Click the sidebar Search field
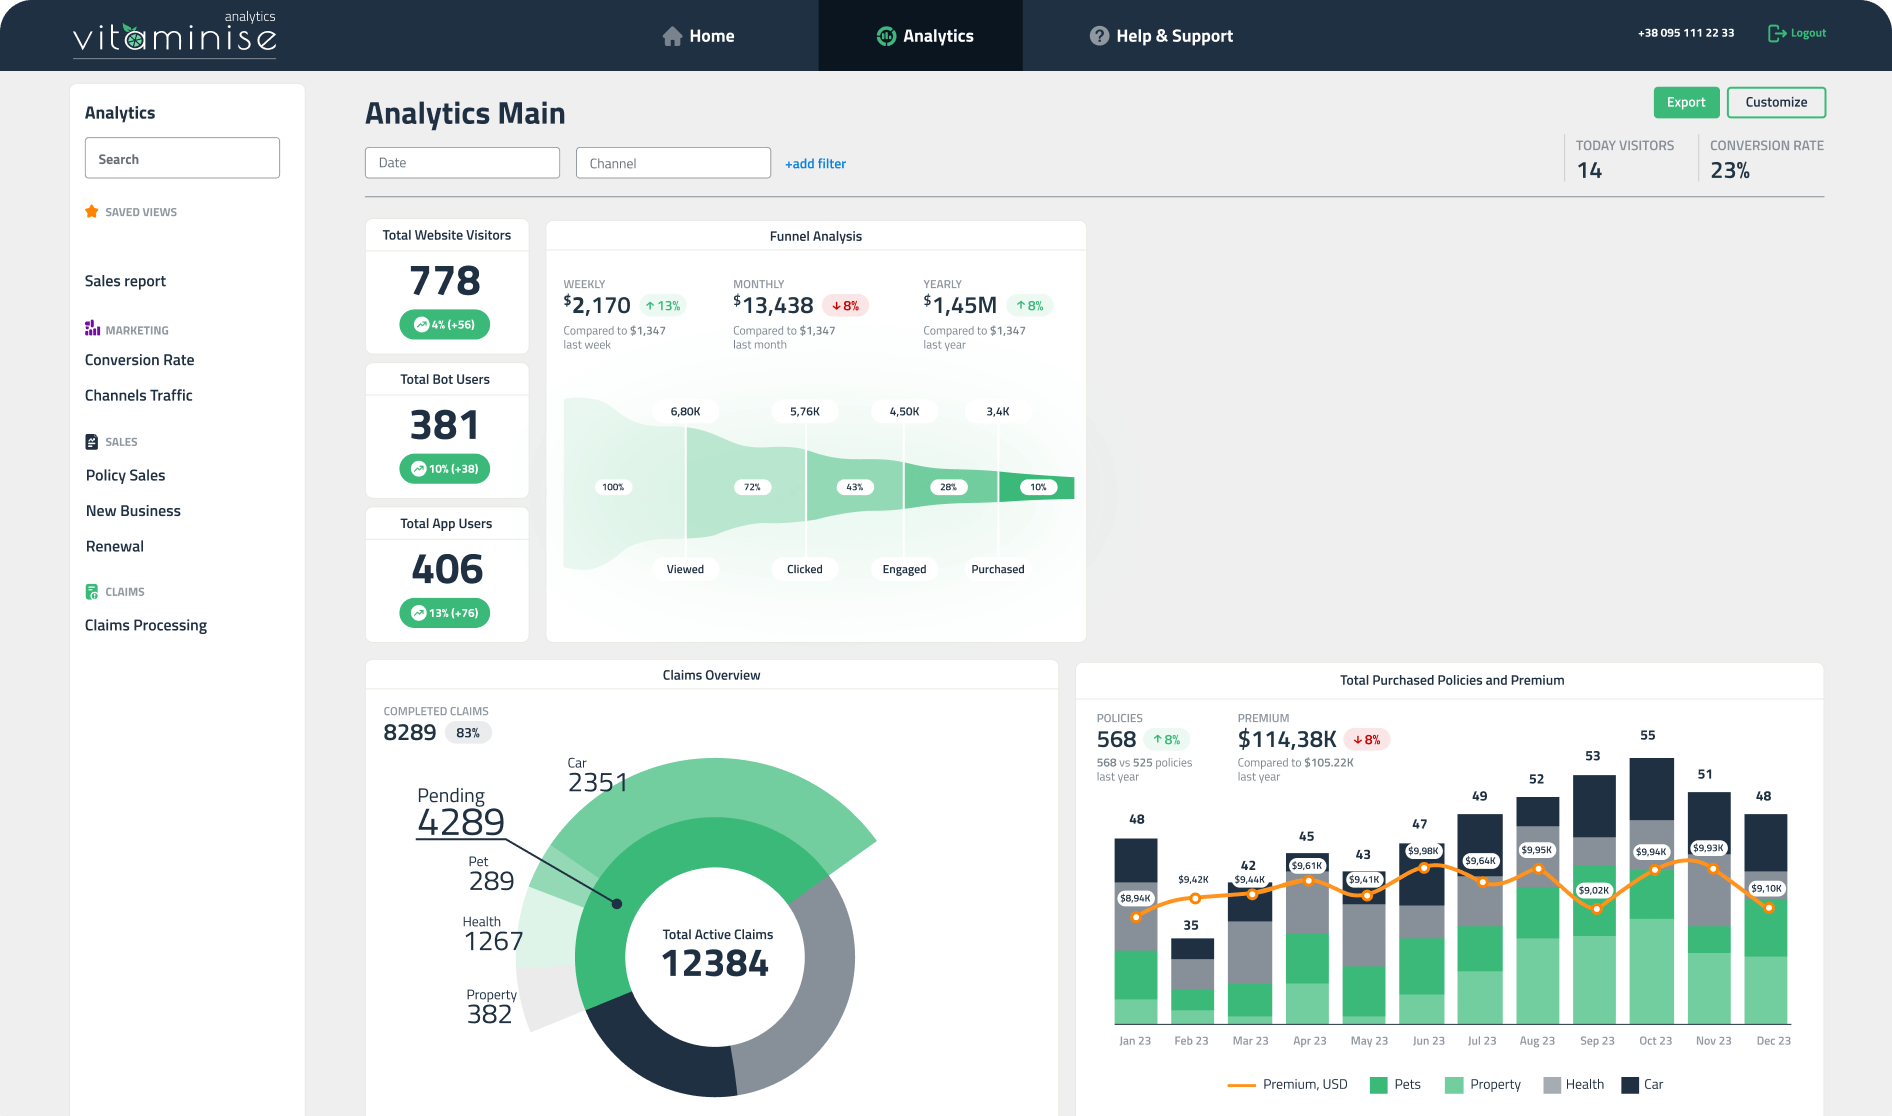The height and width of the screenshot is (1116, 1892). tap(182, 159)
